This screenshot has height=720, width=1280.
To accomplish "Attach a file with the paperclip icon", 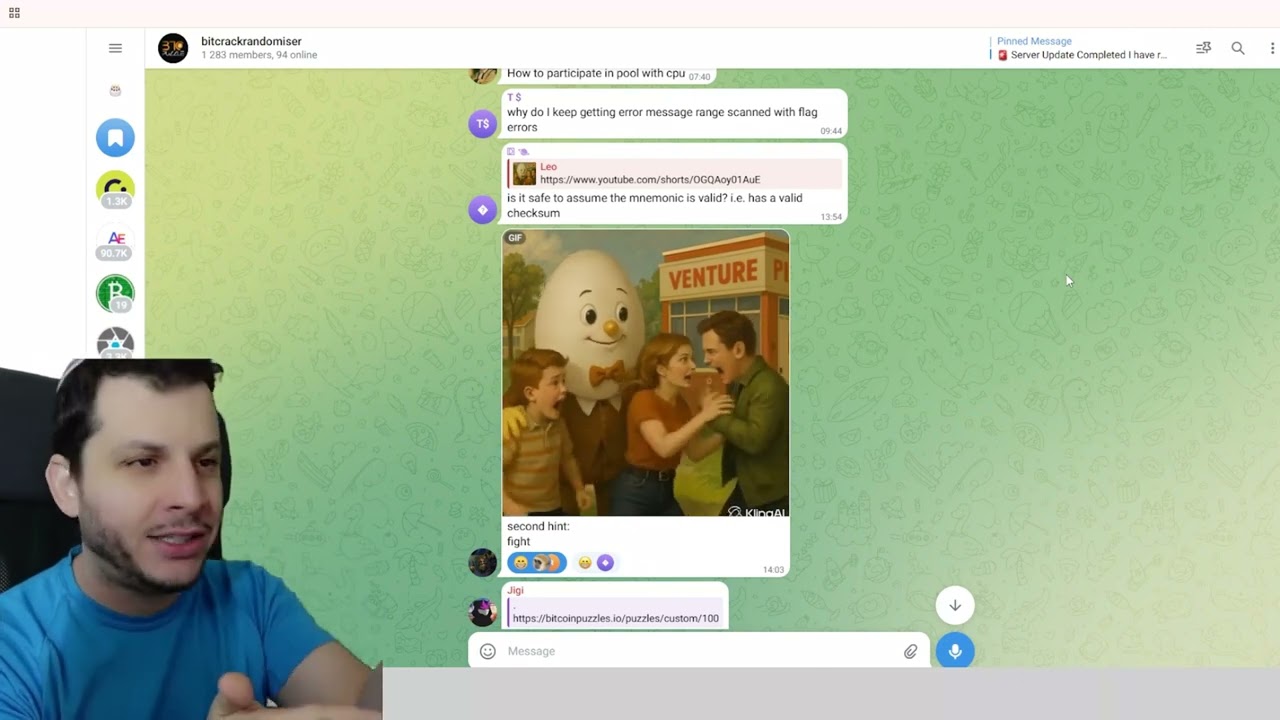I will [910, 651].
